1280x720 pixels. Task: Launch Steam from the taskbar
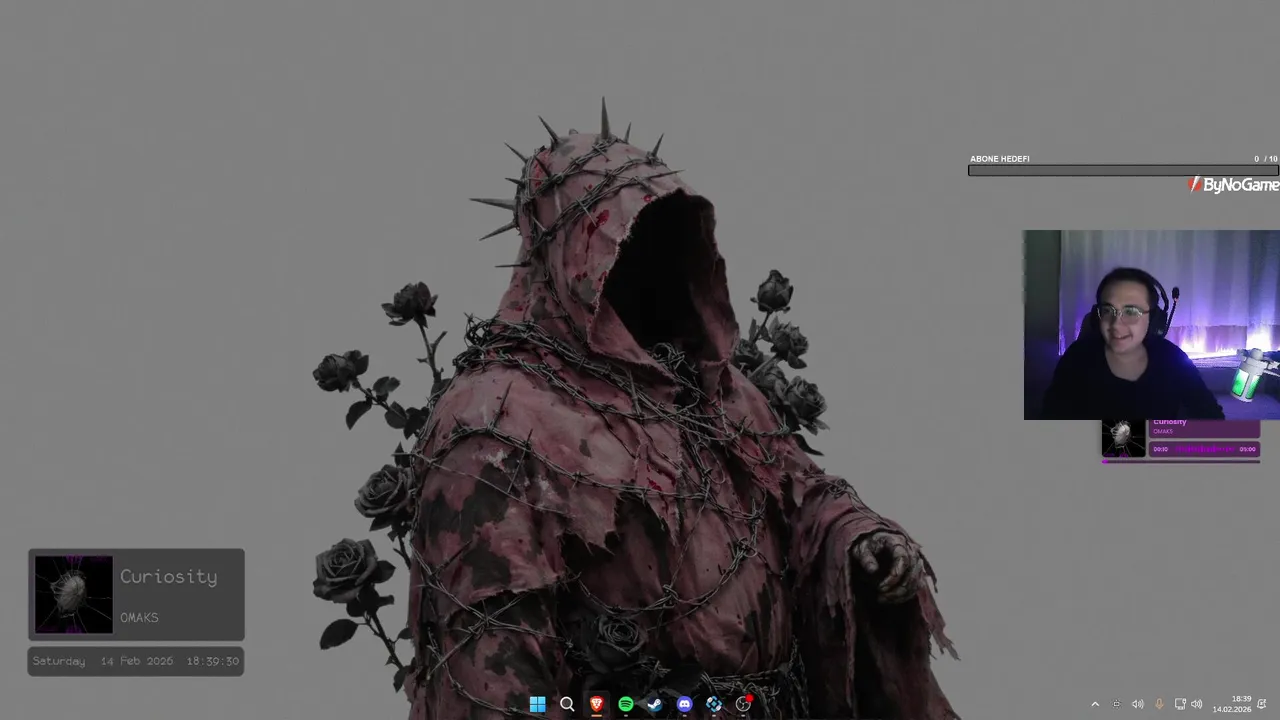[655, 704]
